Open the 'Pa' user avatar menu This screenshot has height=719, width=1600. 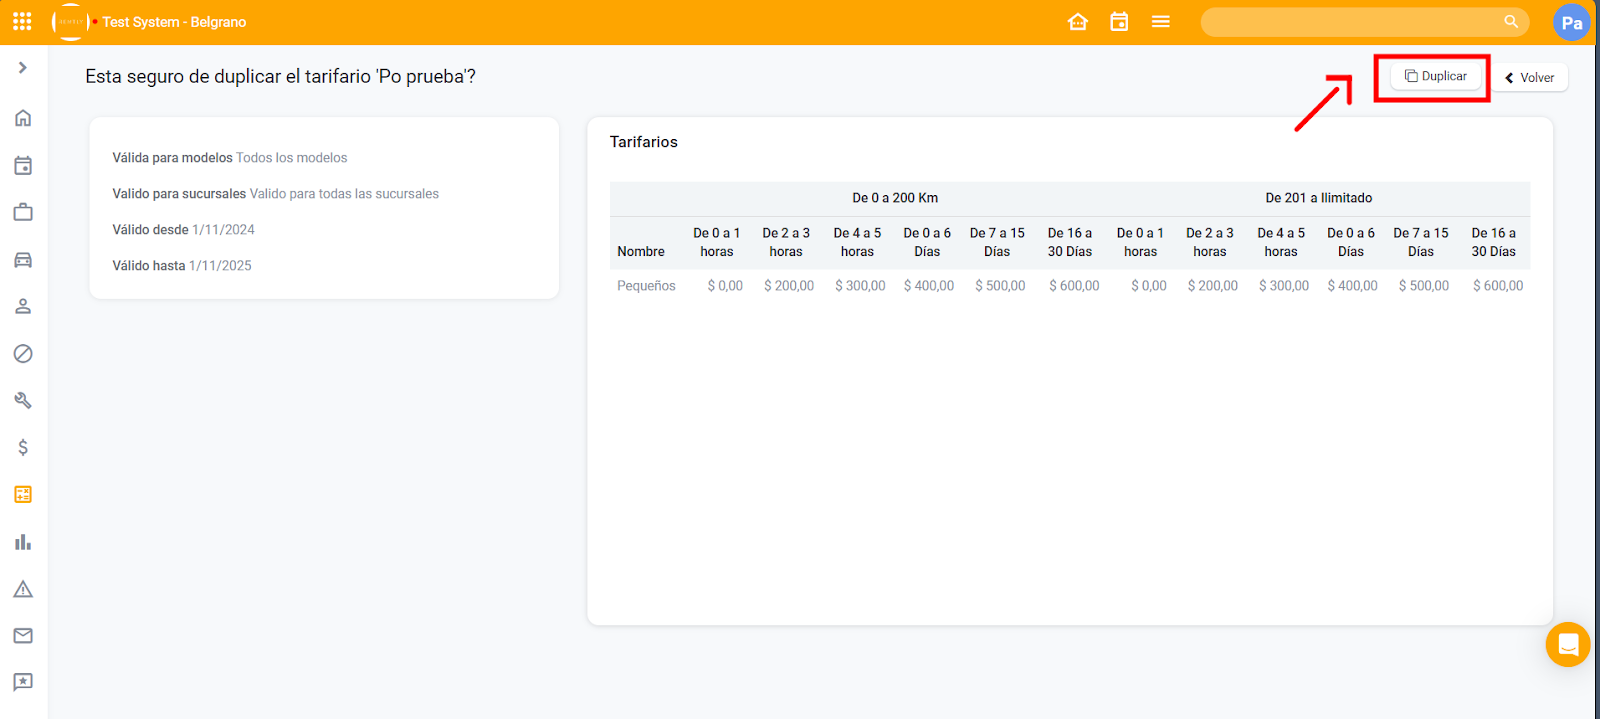point(1571,23)
